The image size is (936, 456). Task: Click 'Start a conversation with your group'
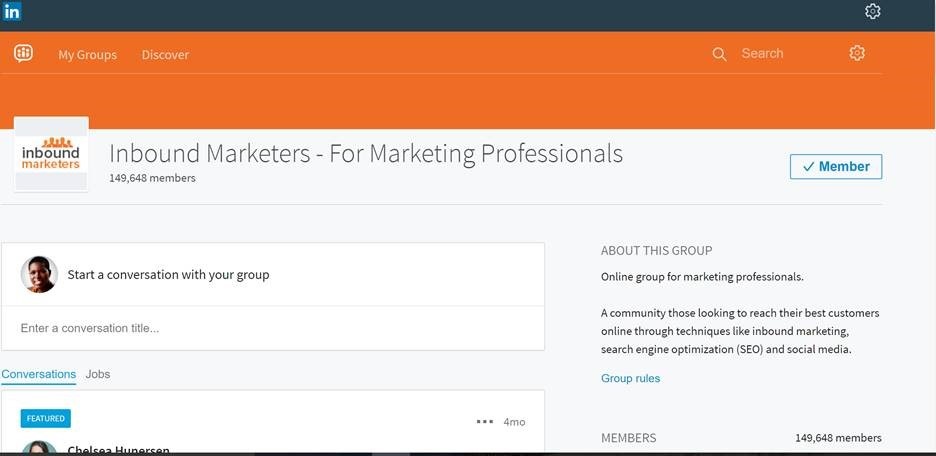coord(168,274)
